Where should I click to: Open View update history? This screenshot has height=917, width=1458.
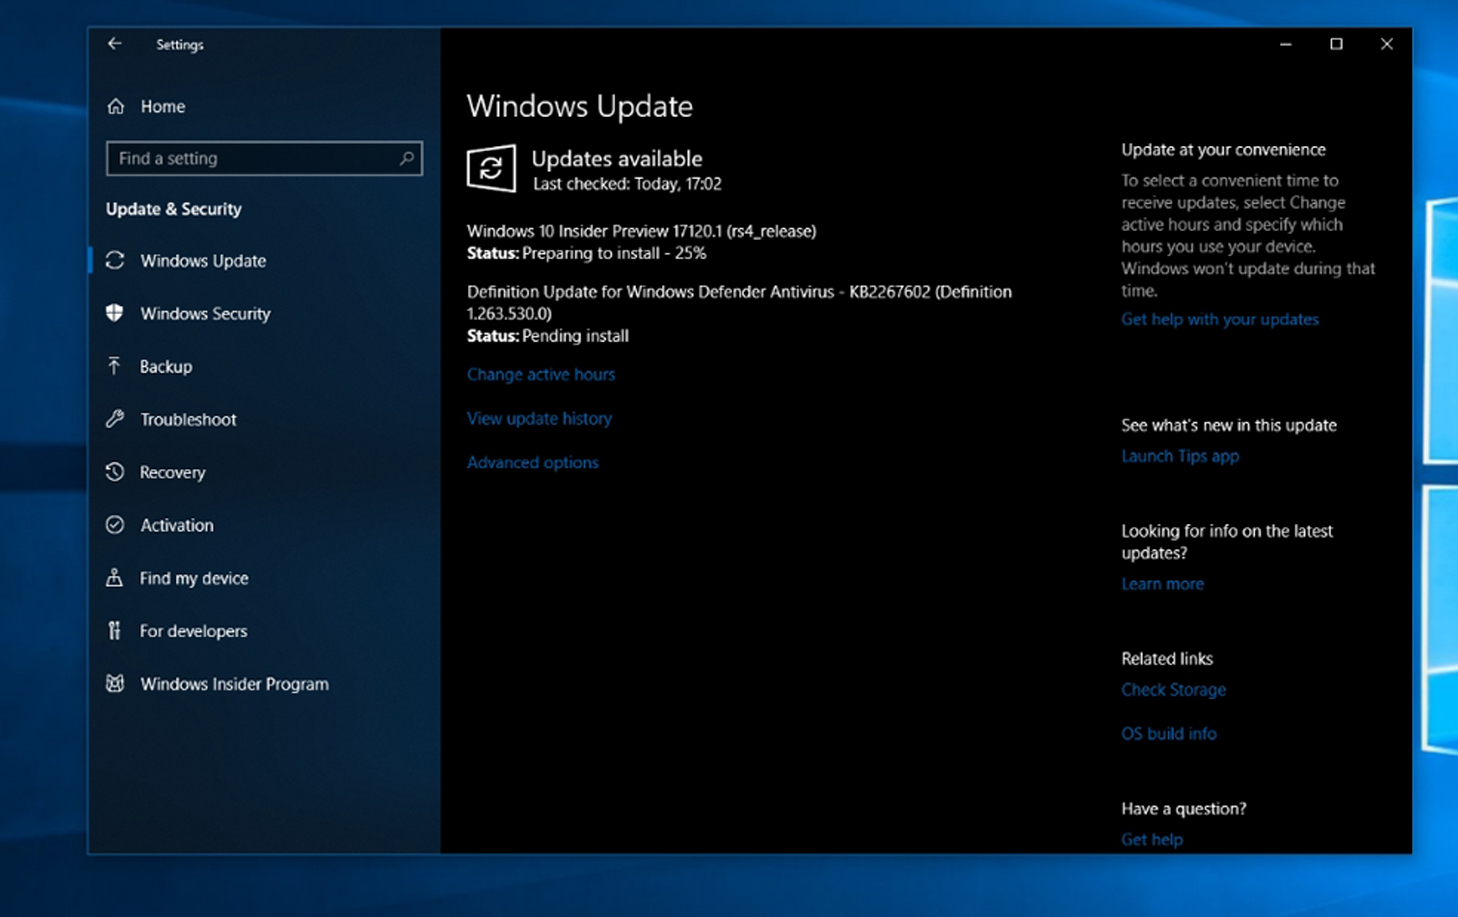pos(539,418)
